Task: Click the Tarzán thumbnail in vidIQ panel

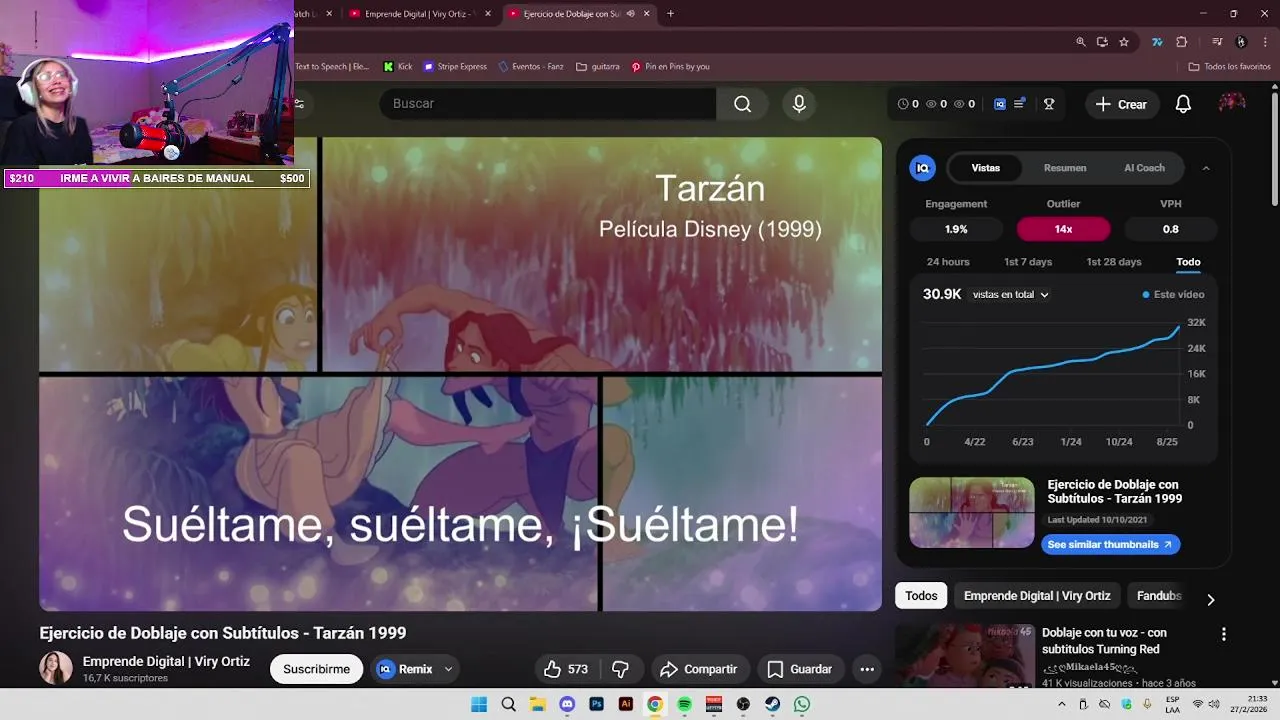Action: (971, 512)
